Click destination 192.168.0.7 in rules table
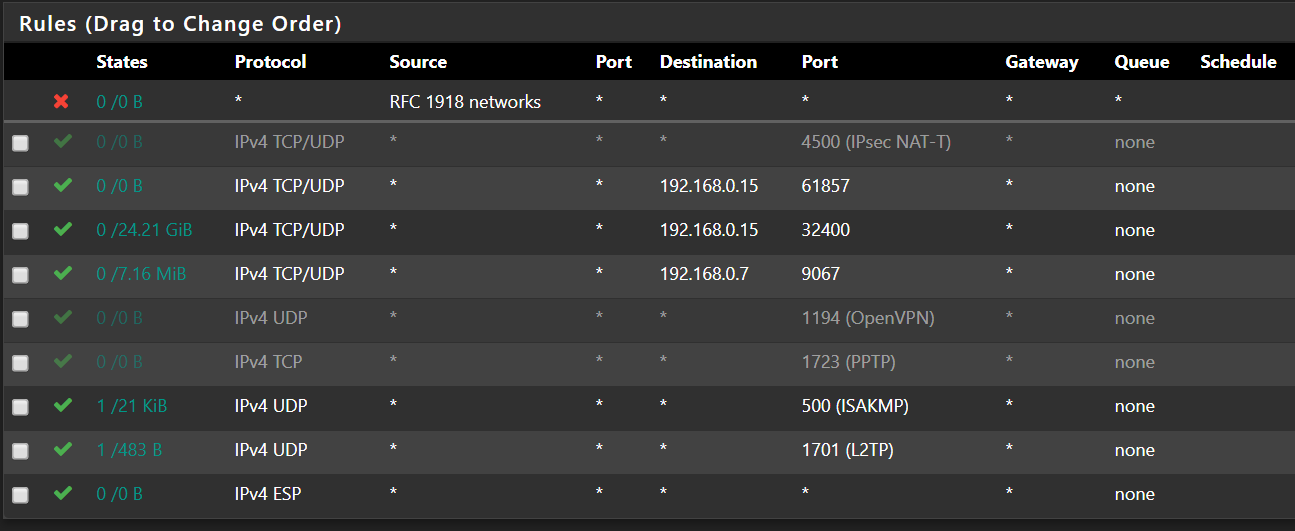1295x531 pixels. pyautogui.click(x=704, y=274)
